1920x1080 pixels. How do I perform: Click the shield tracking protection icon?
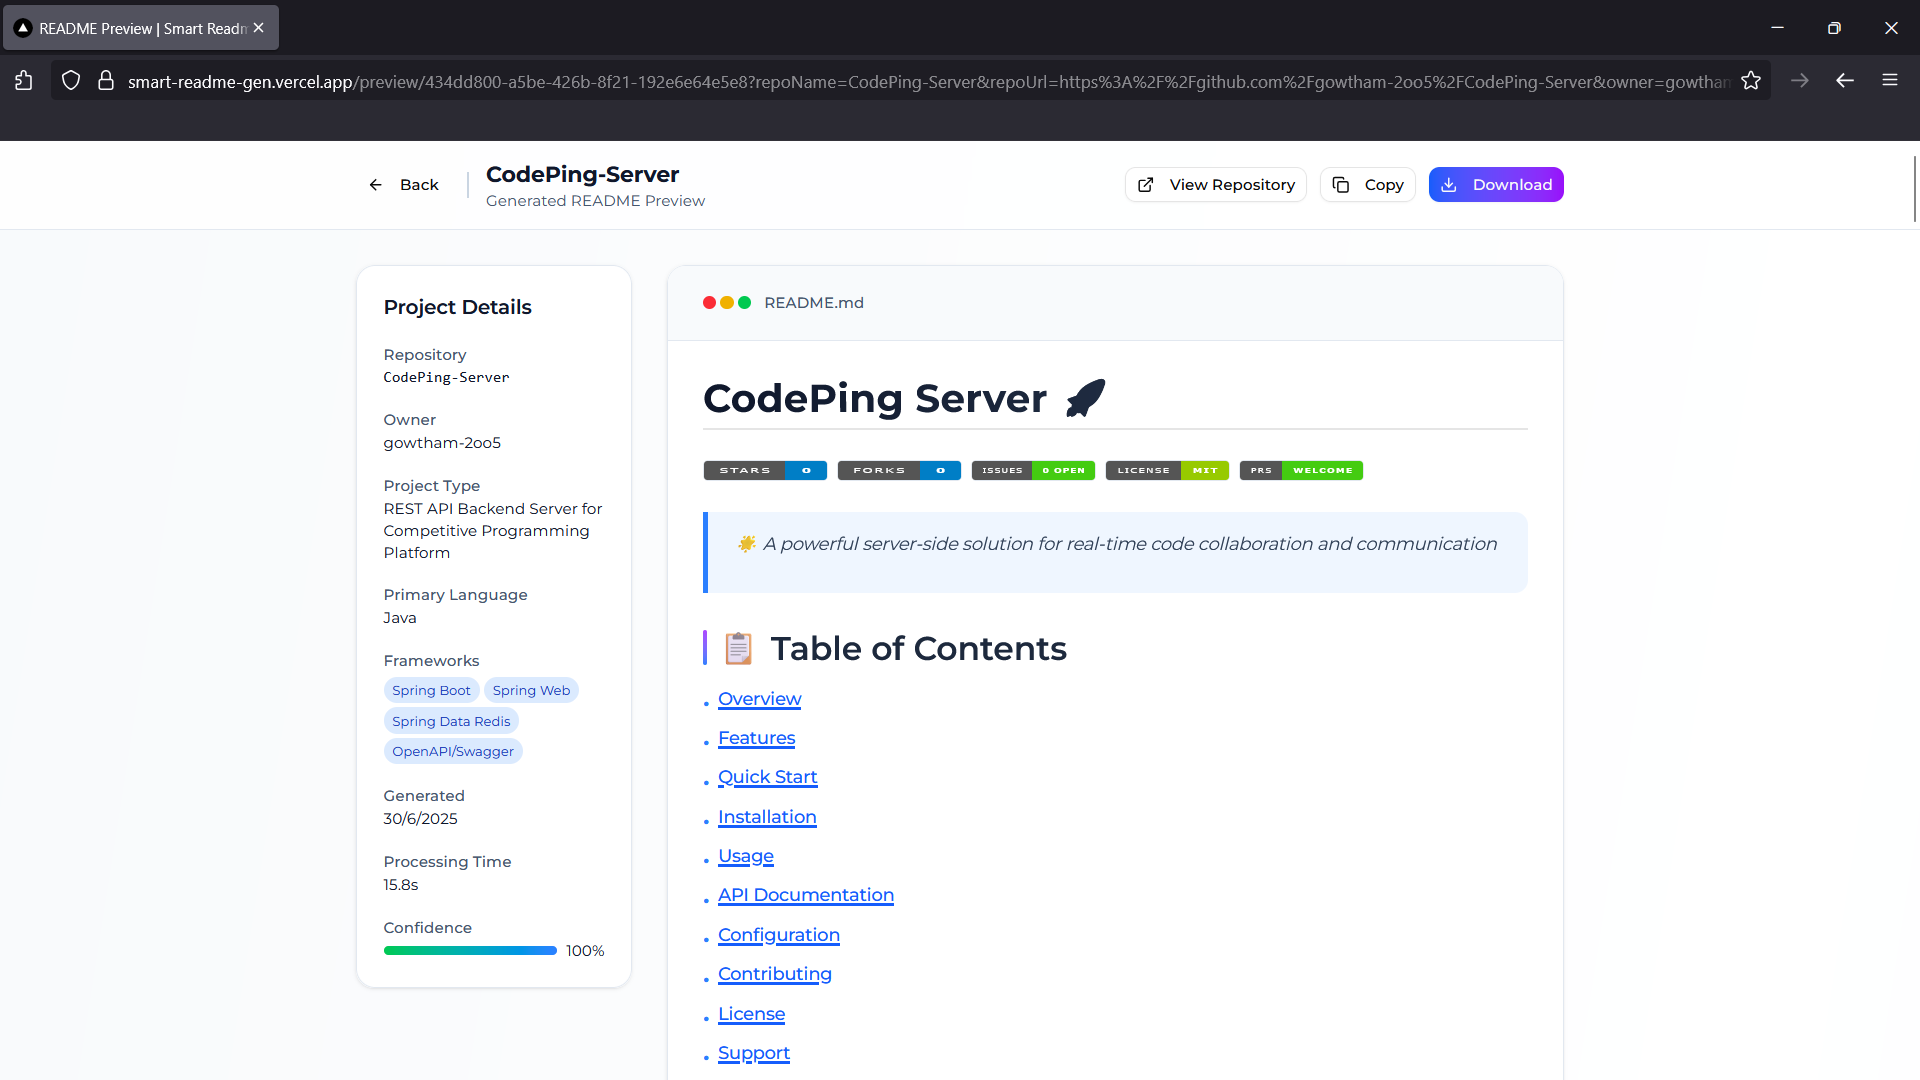pyautogui.click(x=71, y=81)
